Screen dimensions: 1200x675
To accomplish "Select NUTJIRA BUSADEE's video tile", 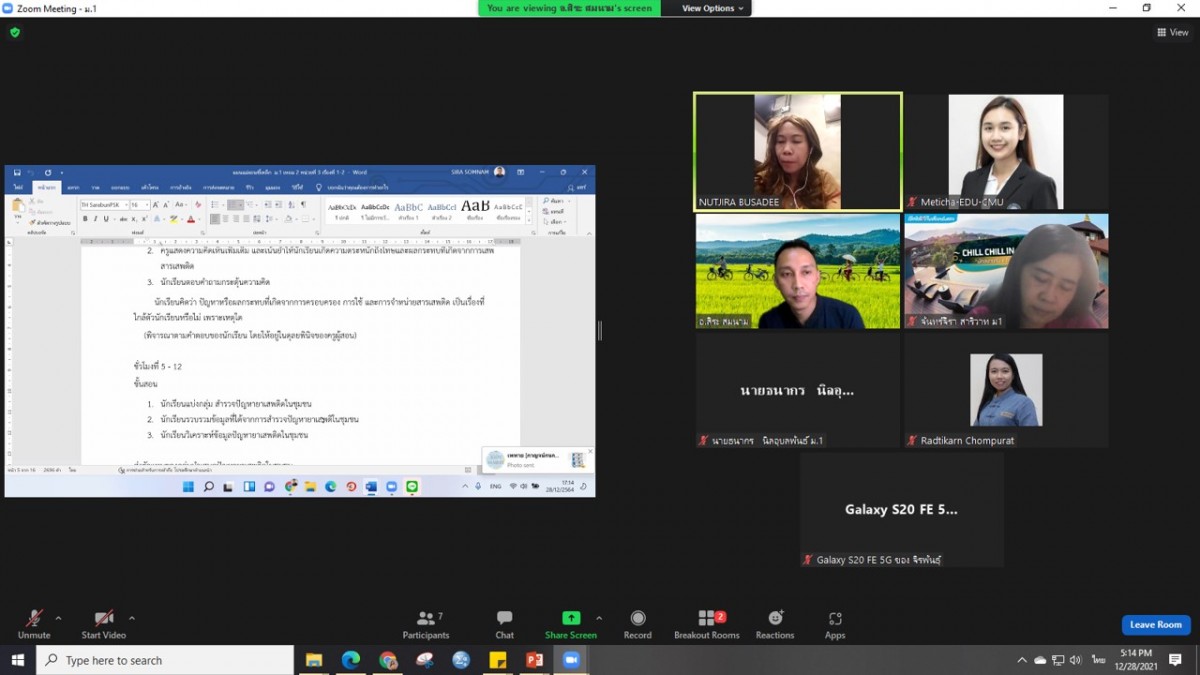I will click(798, 152).
